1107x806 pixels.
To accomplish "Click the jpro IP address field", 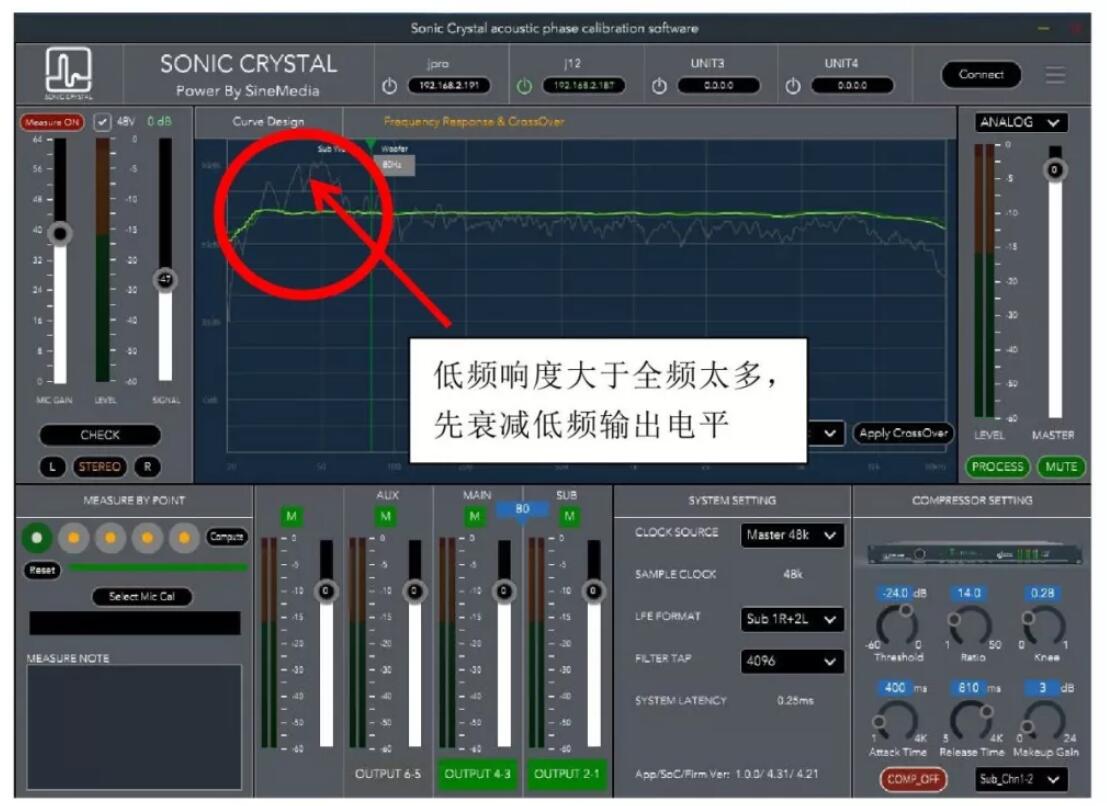I will click(449, 85).
